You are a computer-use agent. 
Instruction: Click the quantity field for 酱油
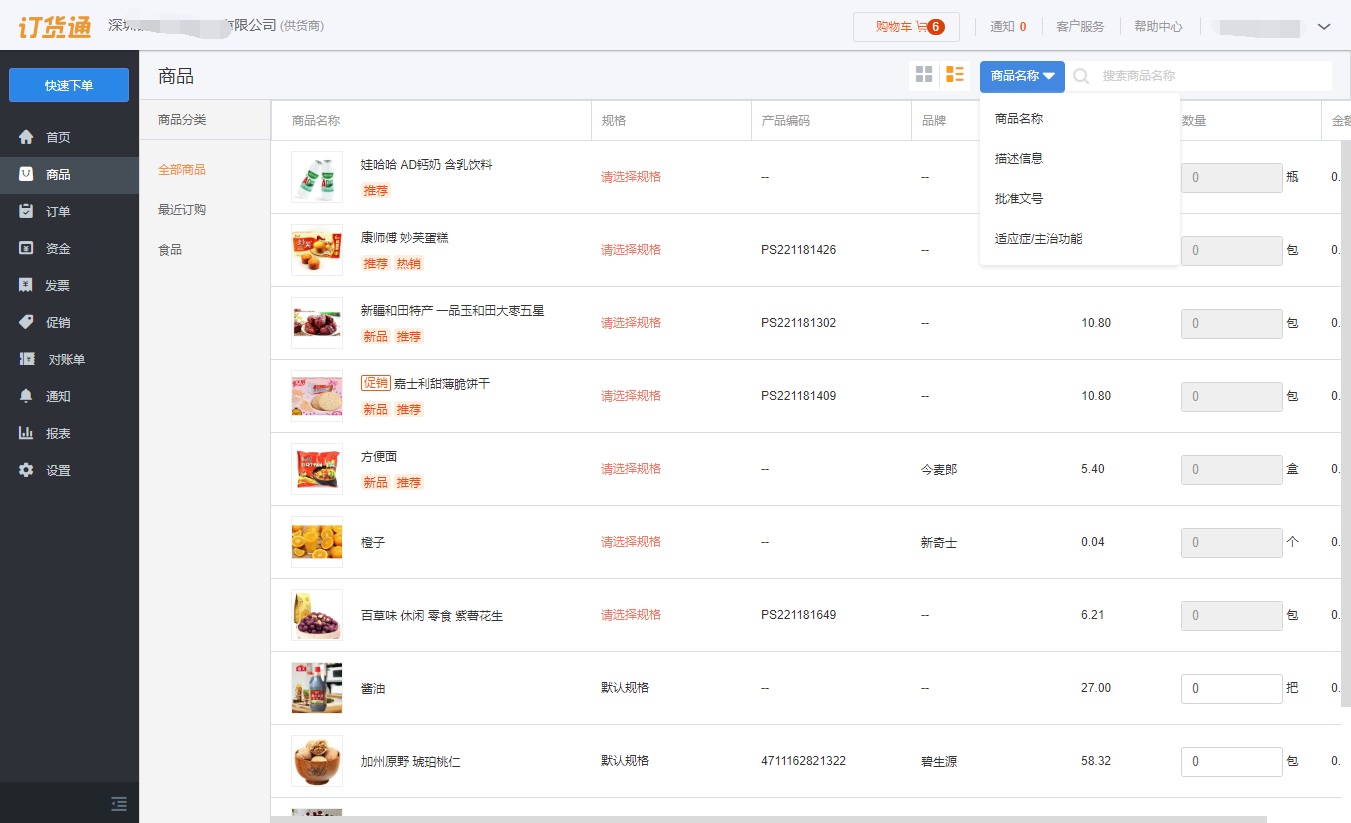(1232, 689)
